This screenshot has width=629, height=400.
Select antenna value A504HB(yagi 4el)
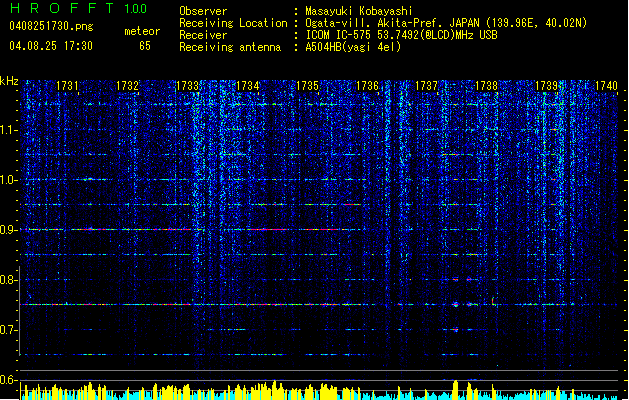(353, 47)
